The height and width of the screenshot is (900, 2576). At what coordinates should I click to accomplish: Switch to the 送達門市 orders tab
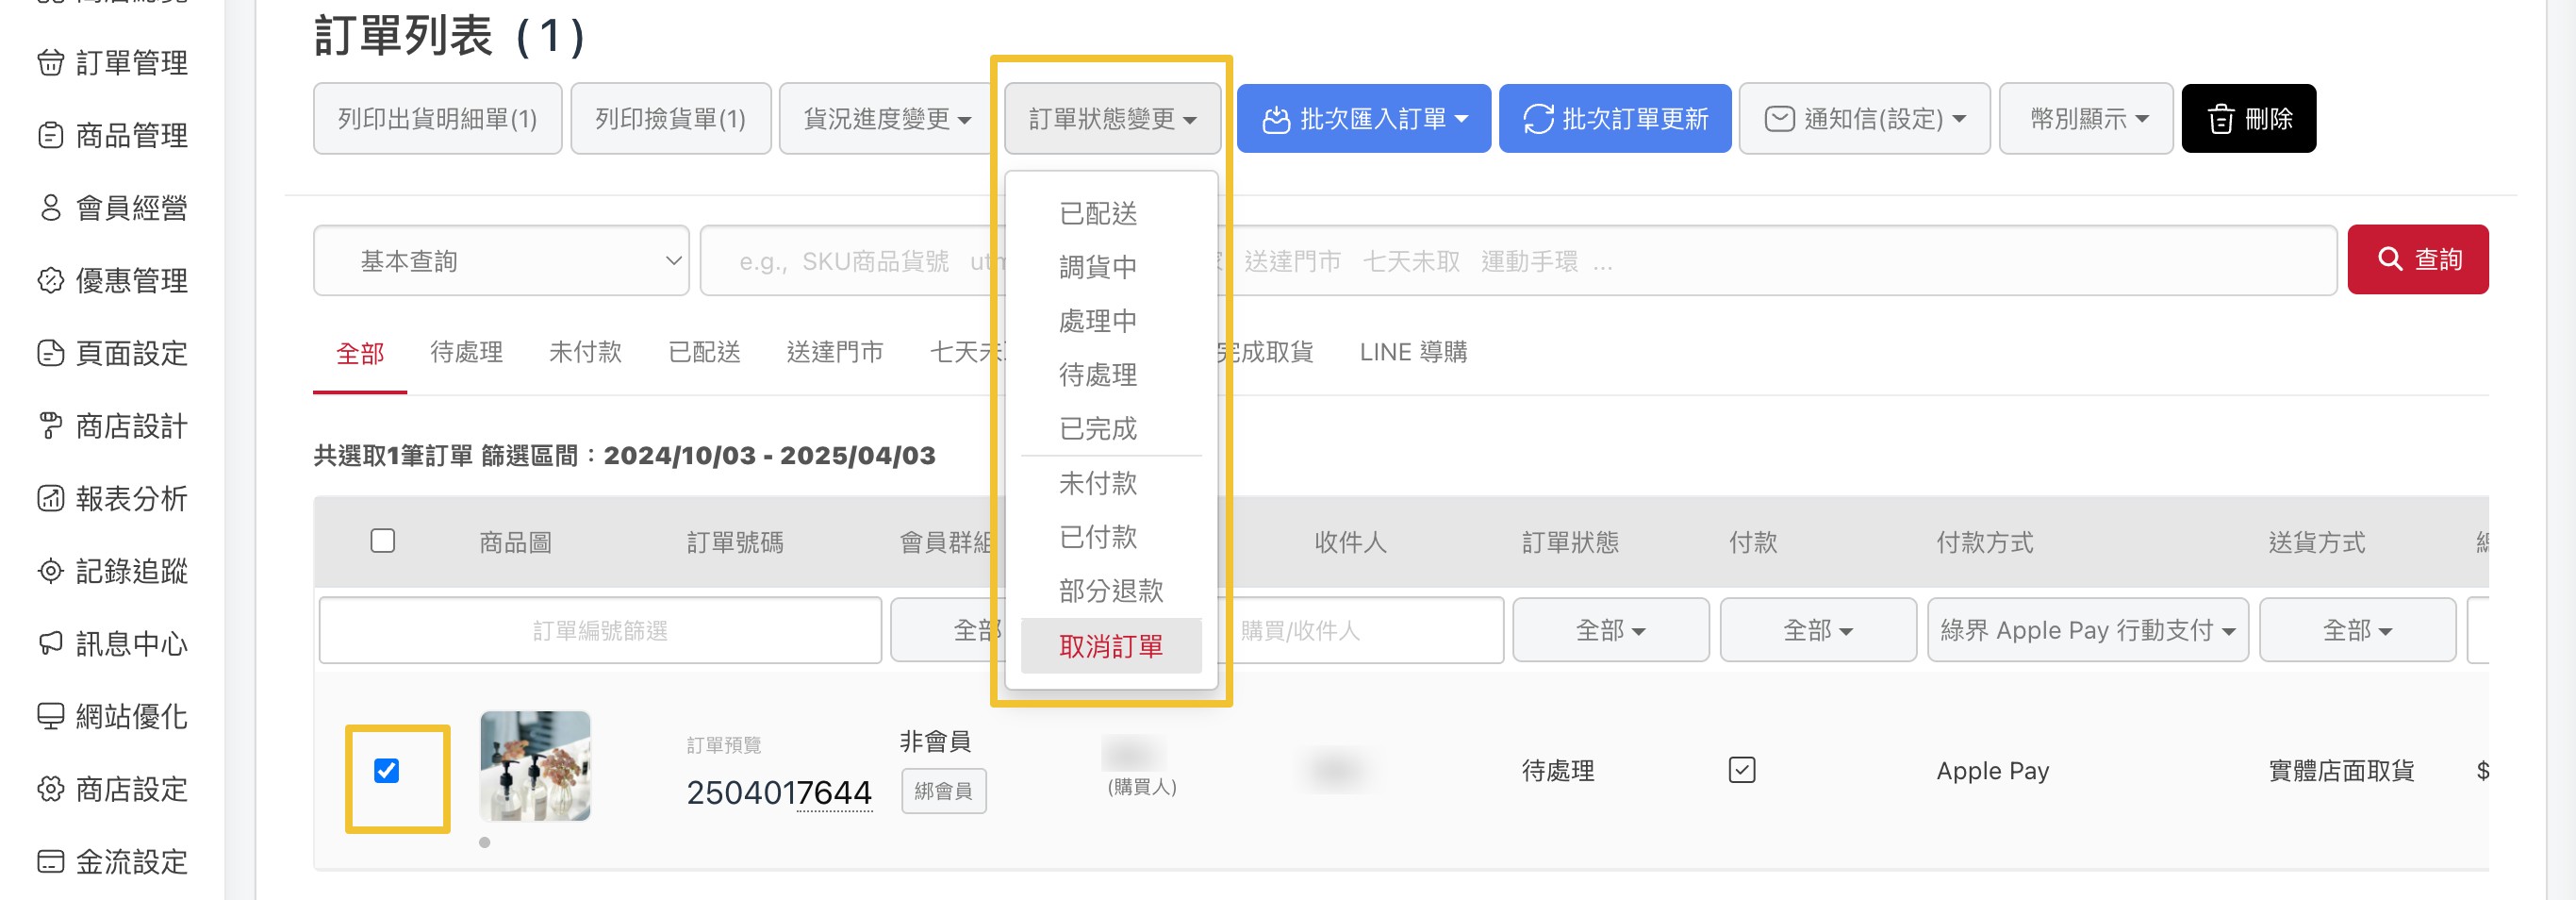[x=835, y=352]
